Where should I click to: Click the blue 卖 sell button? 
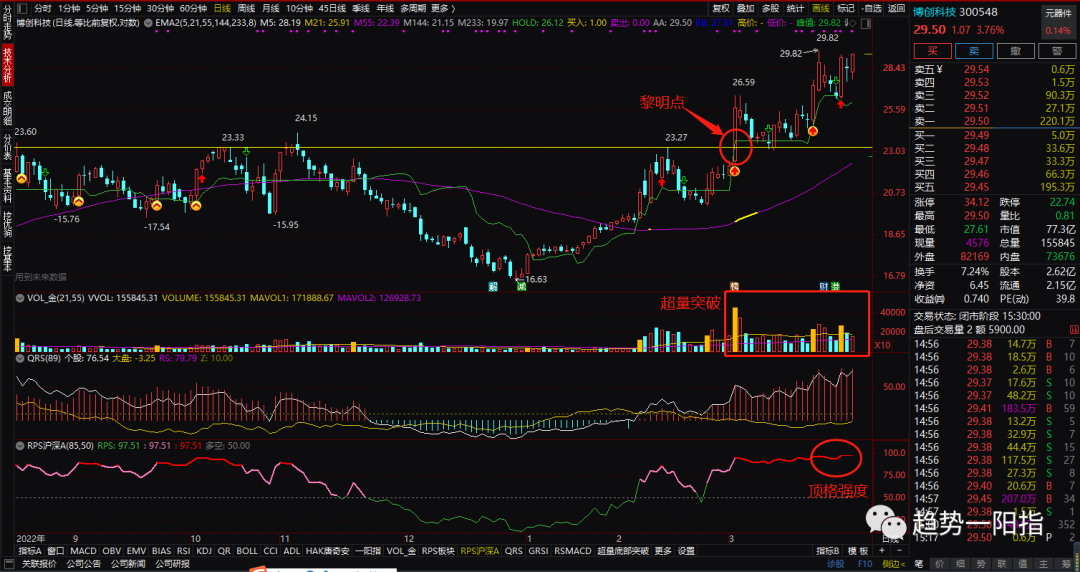click(x=974, y=51)
